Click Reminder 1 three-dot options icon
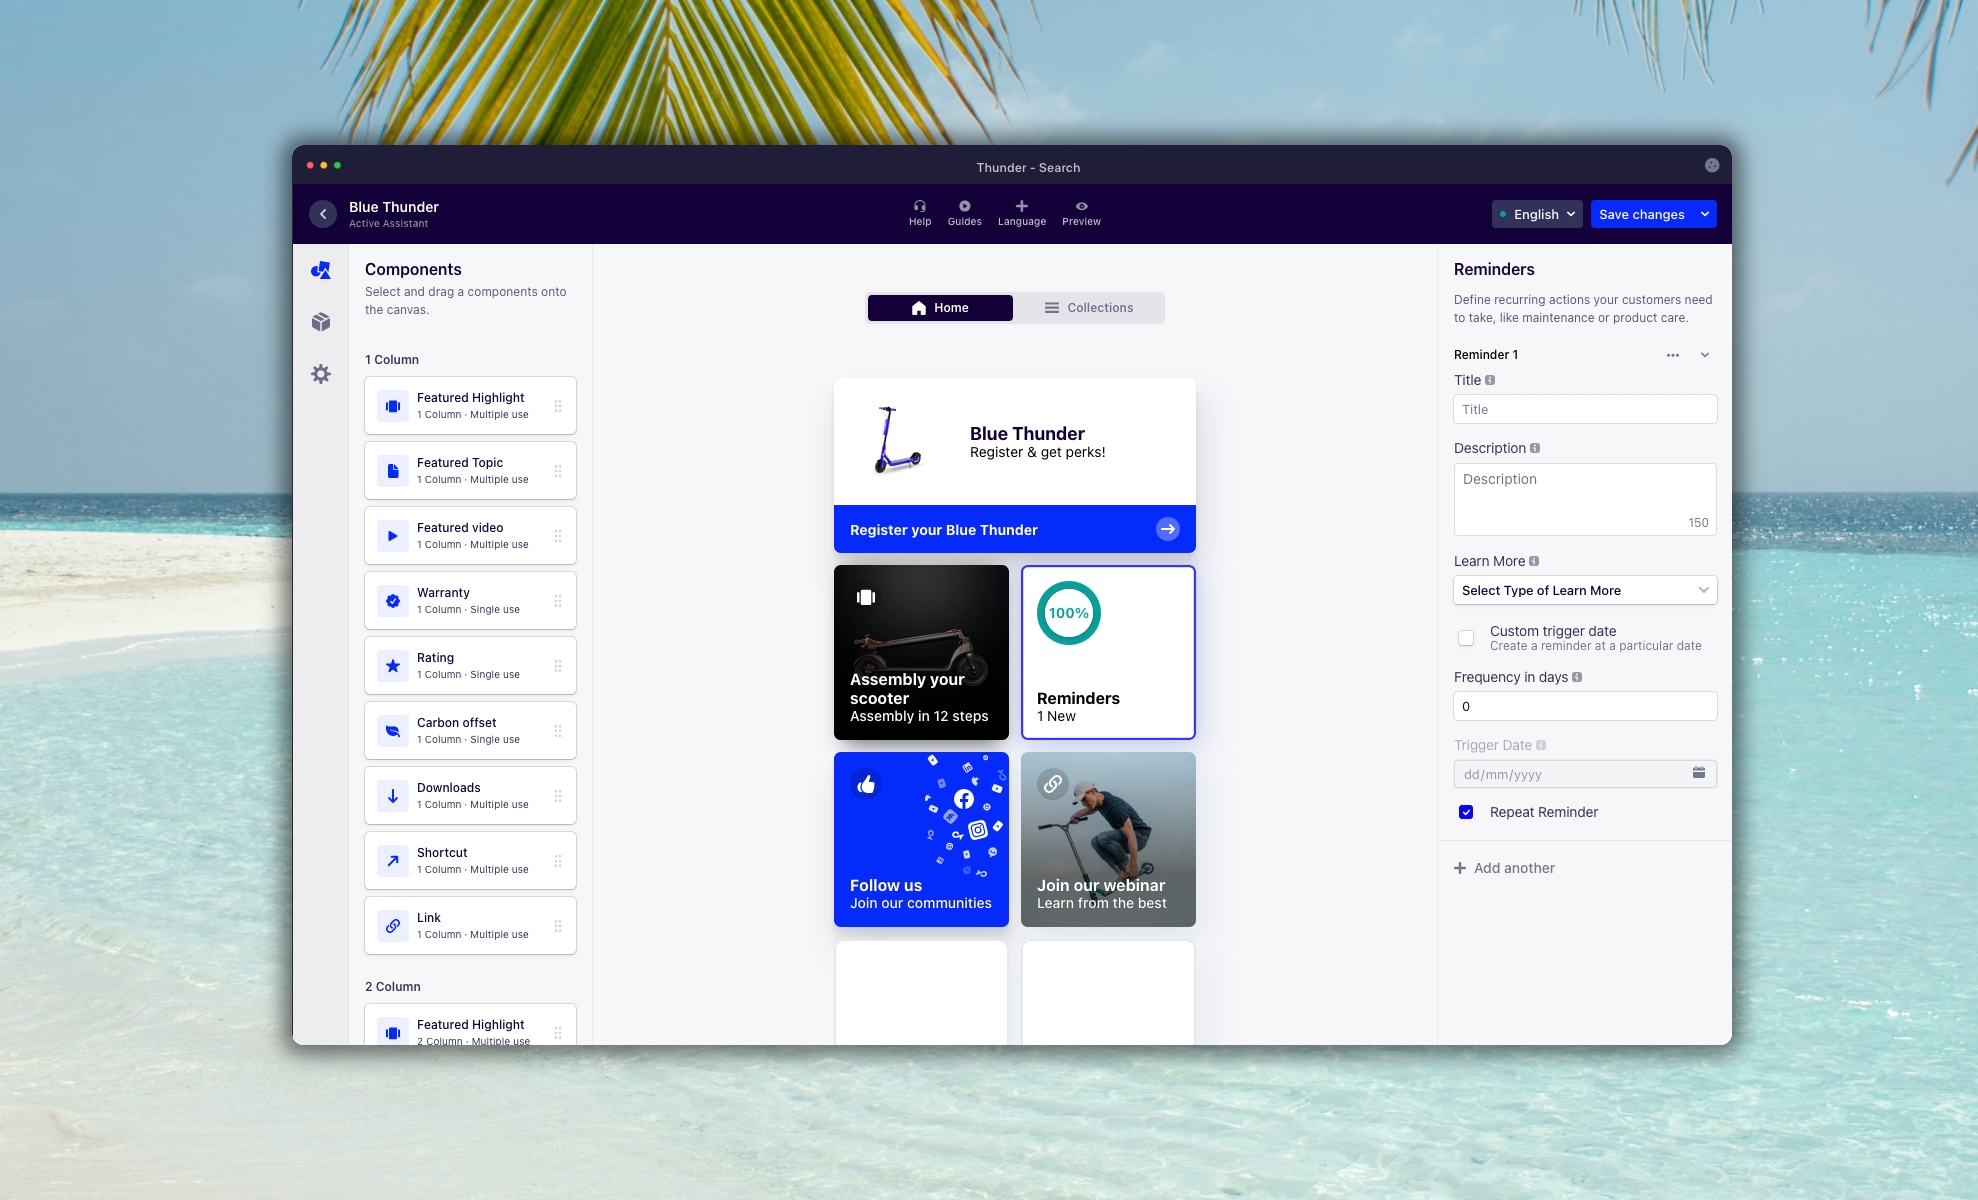1978x1200 pixels. pyautogui.click(x=1672, y=355)
